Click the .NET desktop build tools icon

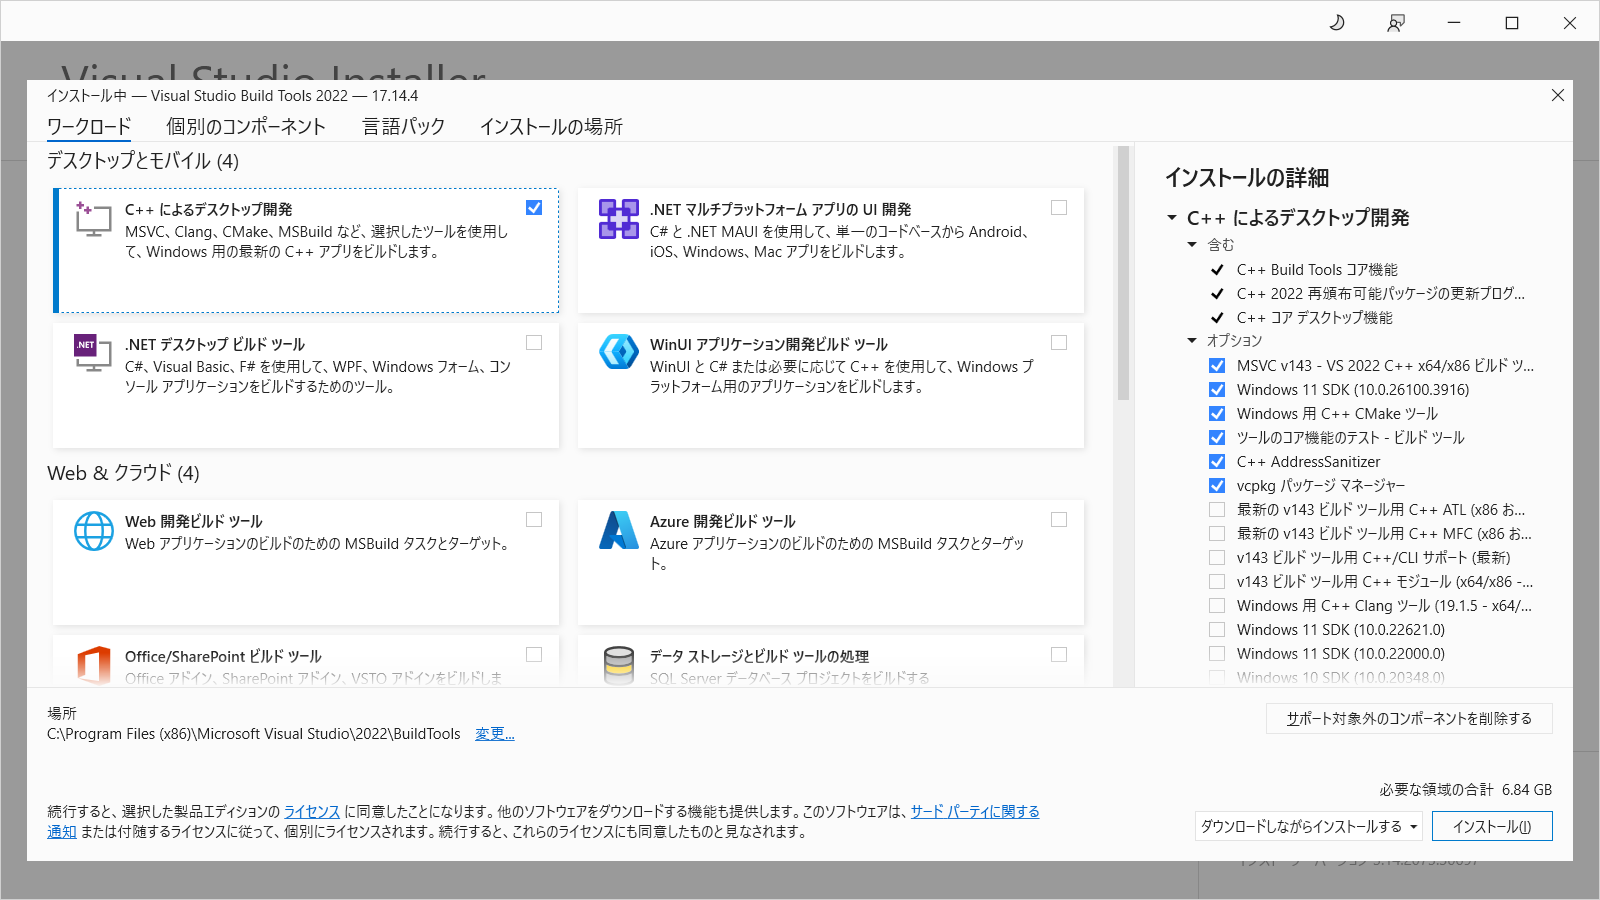pyautogui.click(x=93, y=353)
